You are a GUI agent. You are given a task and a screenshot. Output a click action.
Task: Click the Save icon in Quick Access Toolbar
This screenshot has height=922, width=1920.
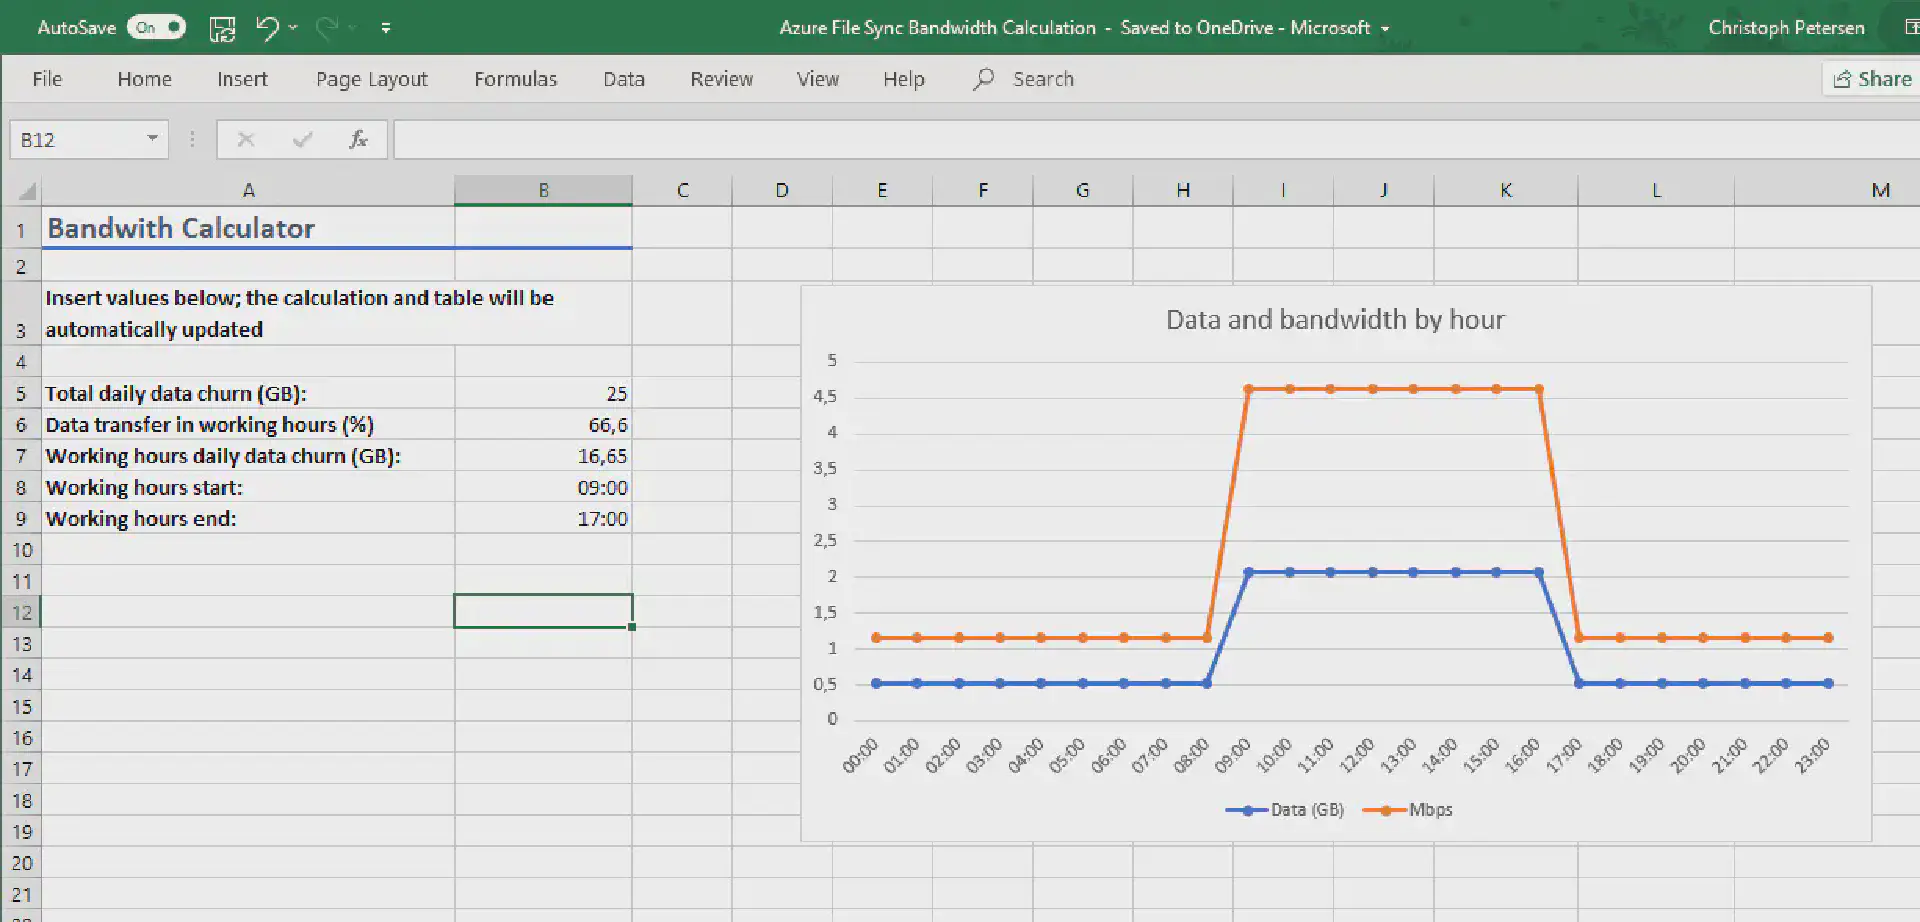pyautogui.click(x=222, y=27)
